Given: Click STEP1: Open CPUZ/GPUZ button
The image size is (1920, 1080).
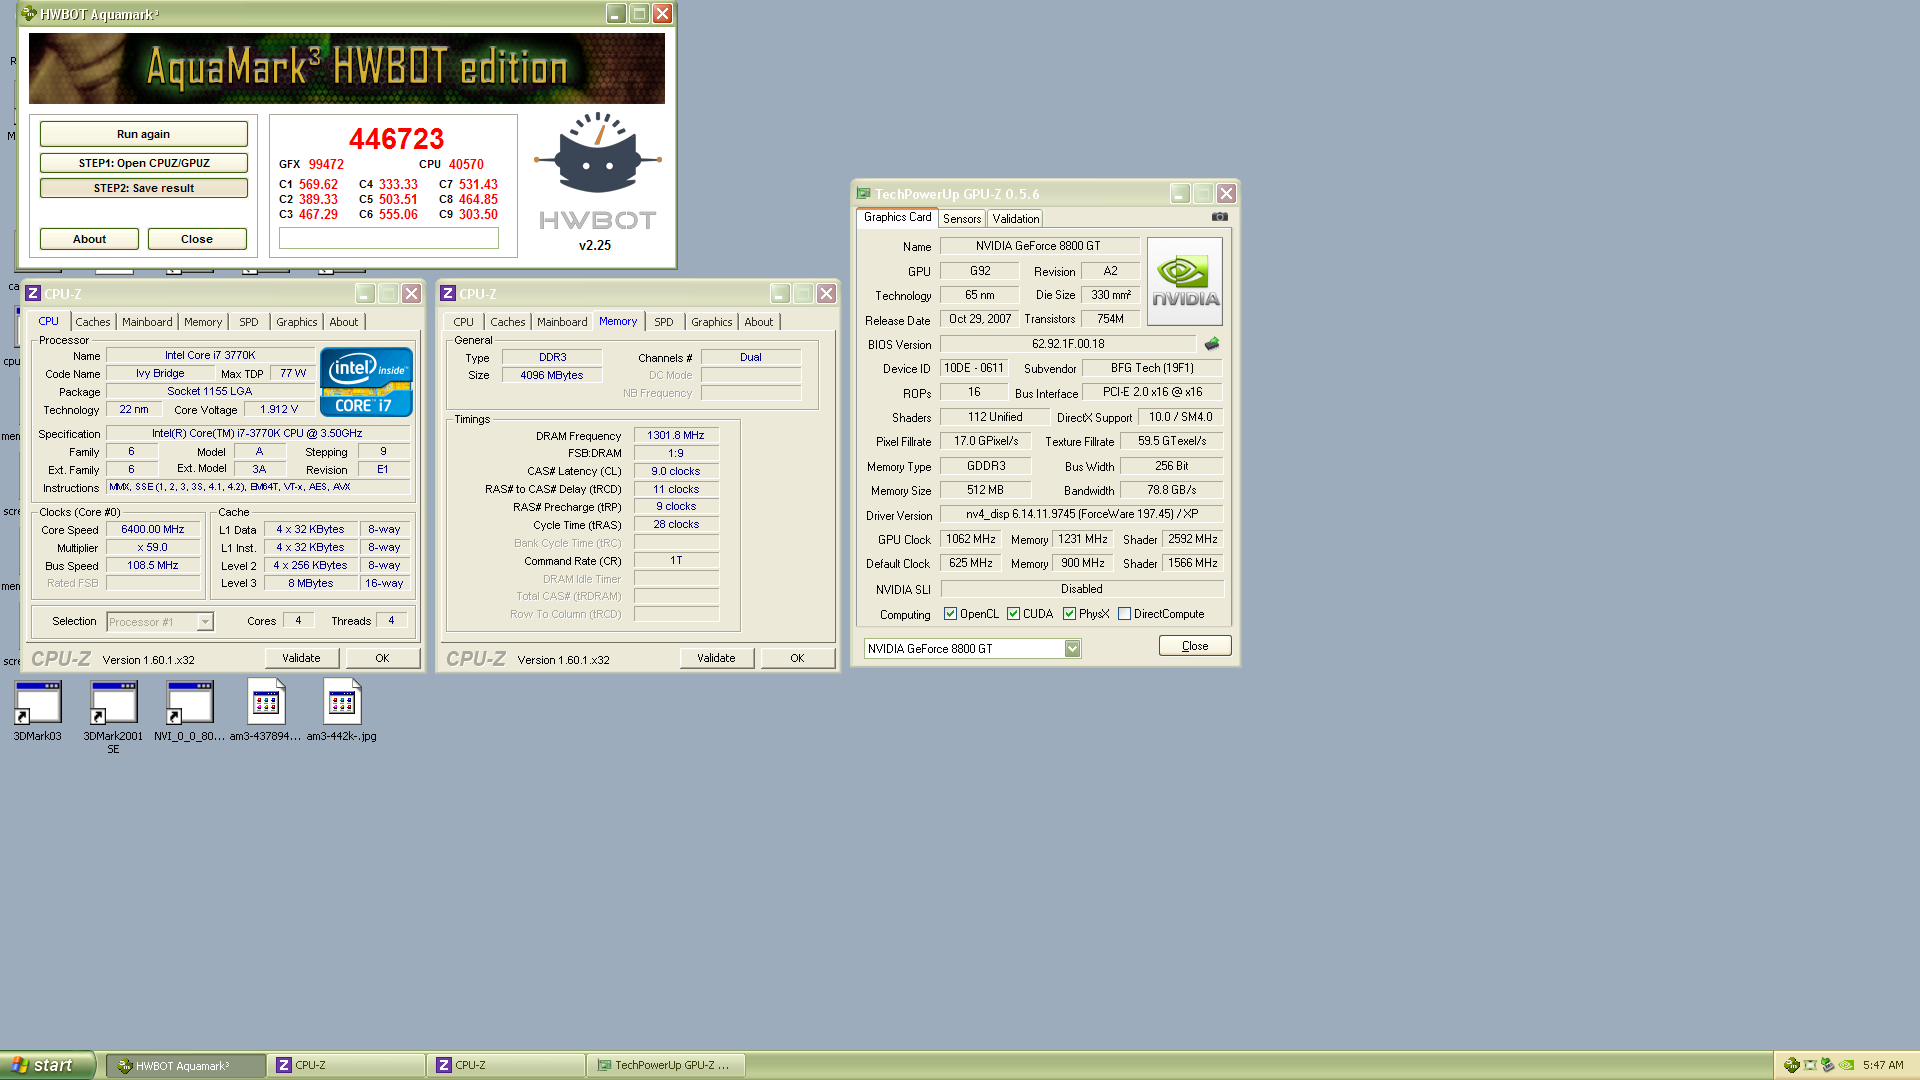Looking at the screenshot, I should click(144, 163).
